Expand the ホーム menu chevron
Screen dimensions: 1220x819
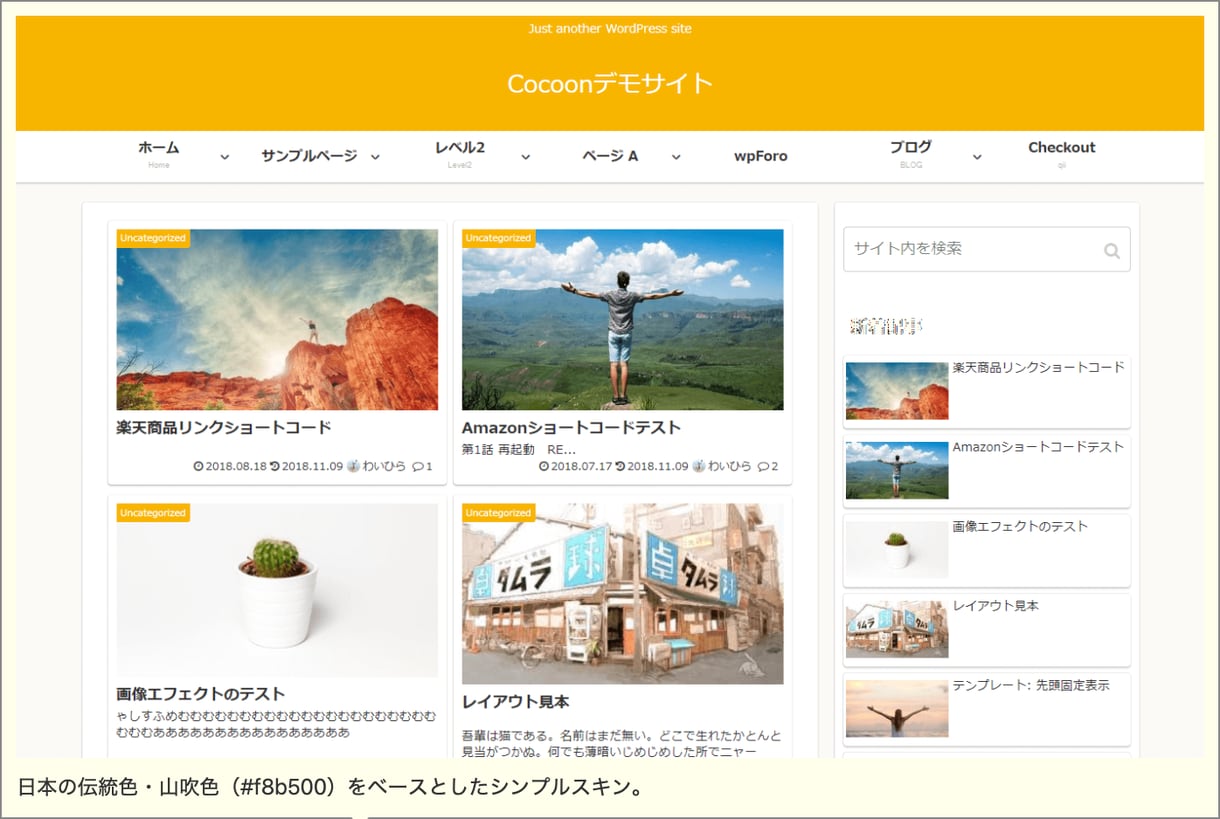click(x=225, y=157)
